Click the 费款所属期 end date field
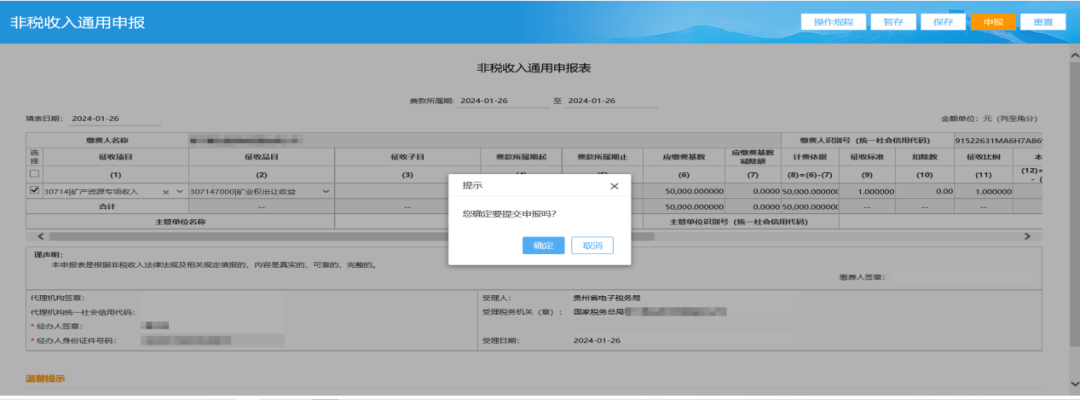Image resolution: width=1080 pixels, height=400 pixels. click(x=611, y=101)
